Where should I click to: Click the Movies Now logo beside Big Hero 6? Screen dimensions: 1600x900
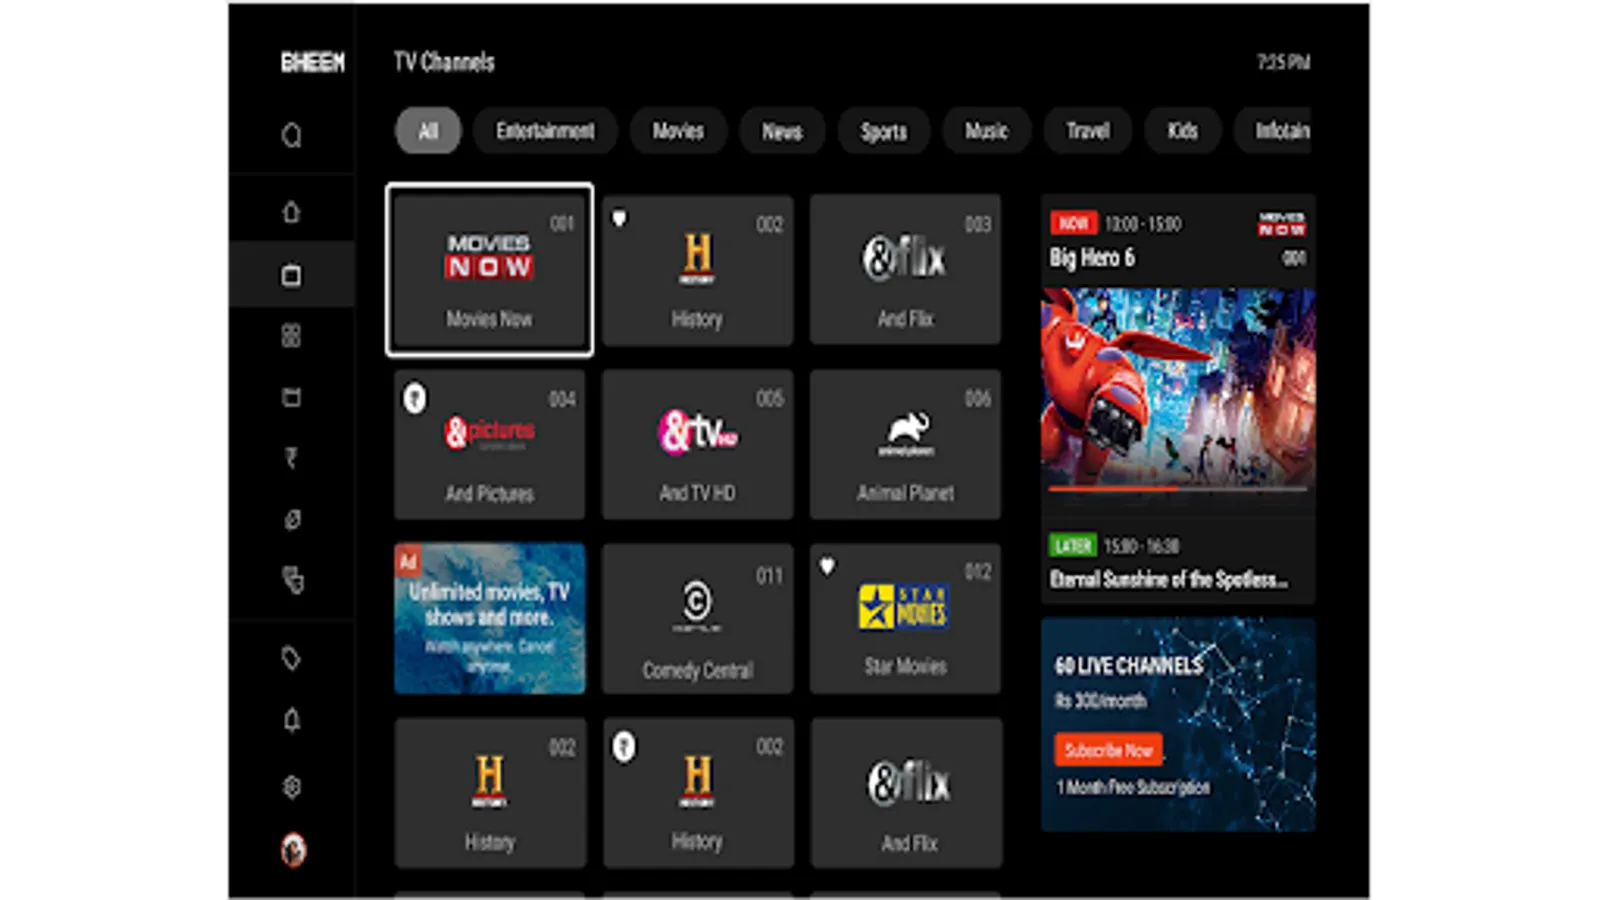point(1281,224)
